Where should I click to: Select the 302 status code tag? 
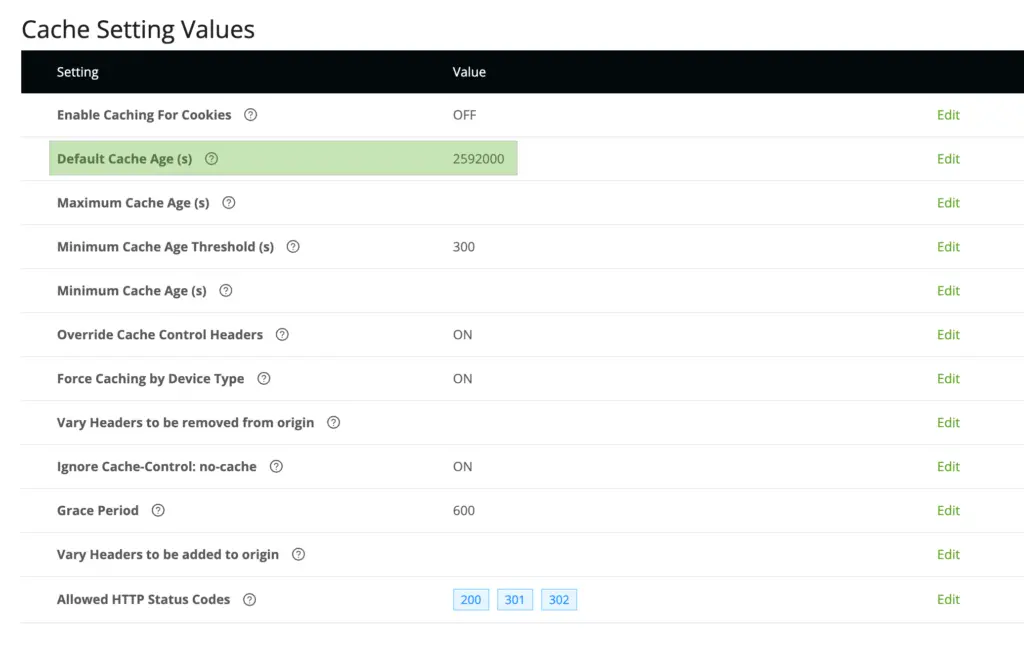pyautogui.click(x=559, y=599)
